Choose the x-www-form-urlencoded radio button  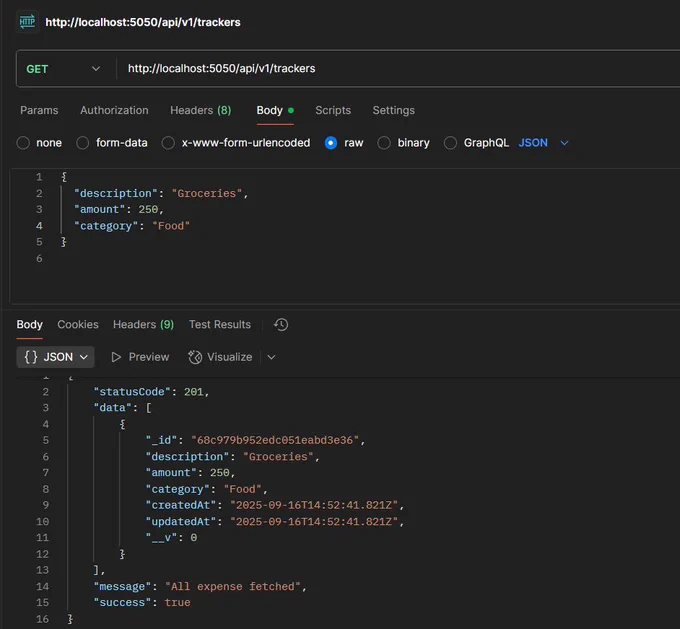[168, 143]
